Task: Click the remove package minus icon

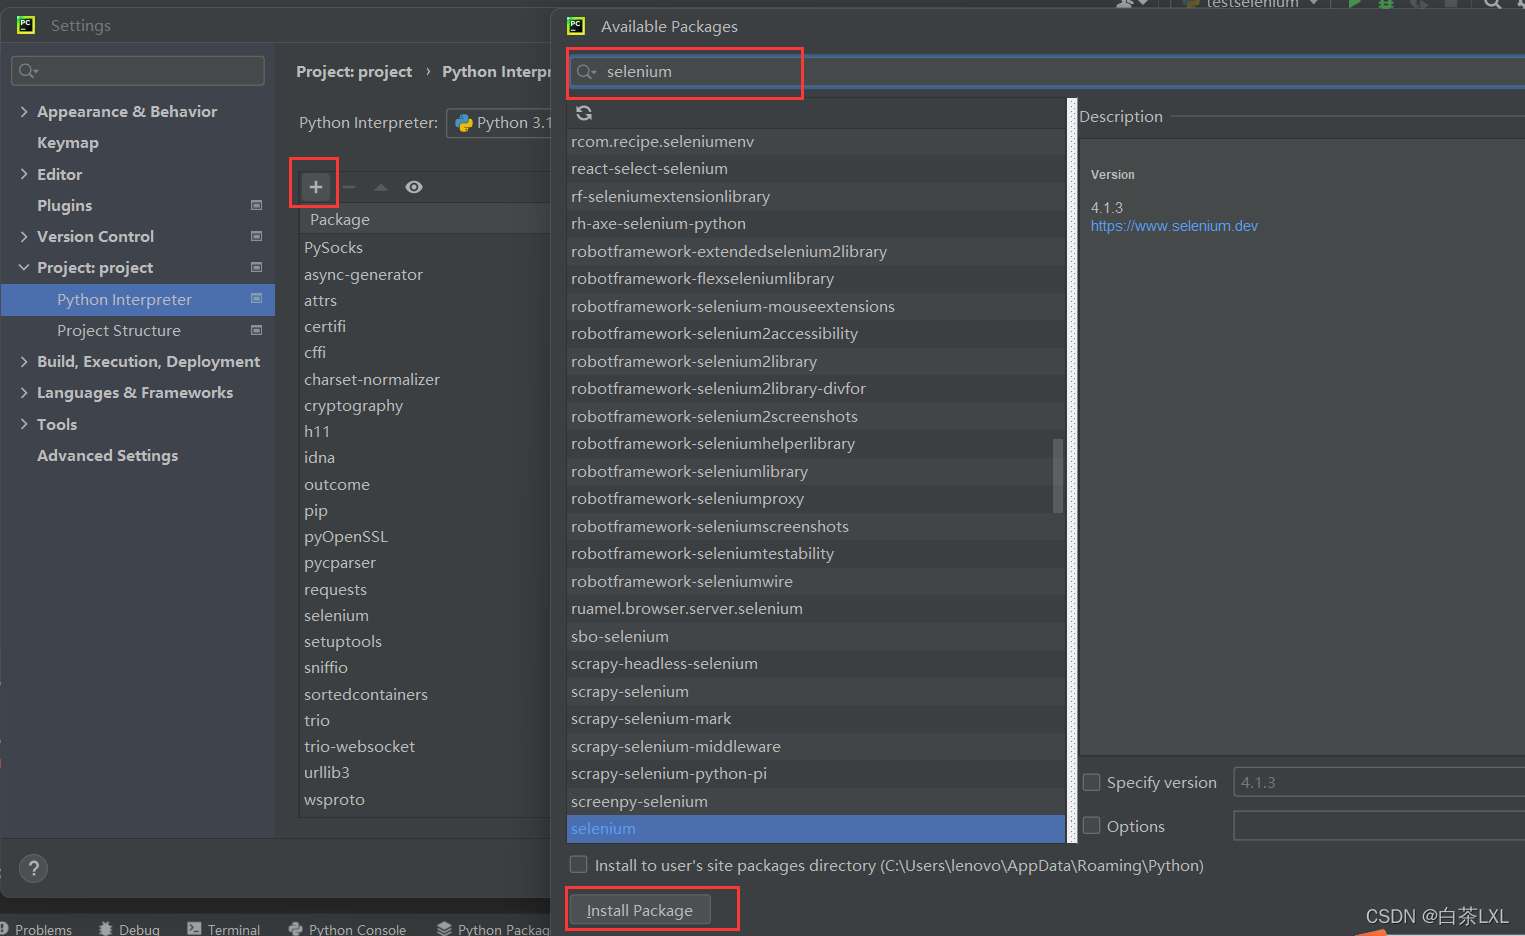Action: click(x=349, y=187)
